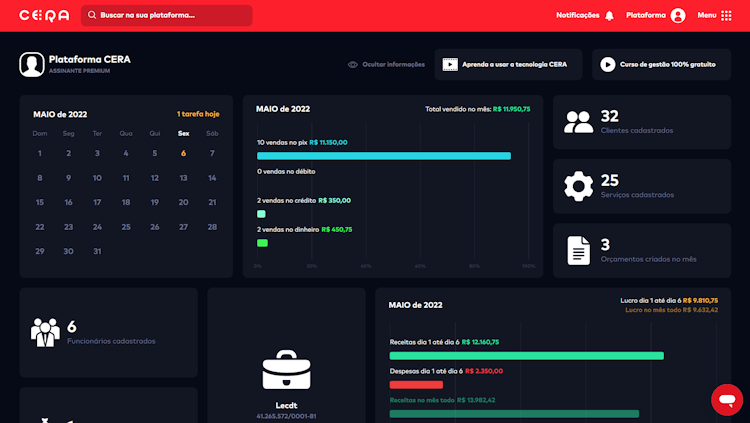Click the video film icon in Aprenda button
750x423 pixels.
[x=450, y=65]
